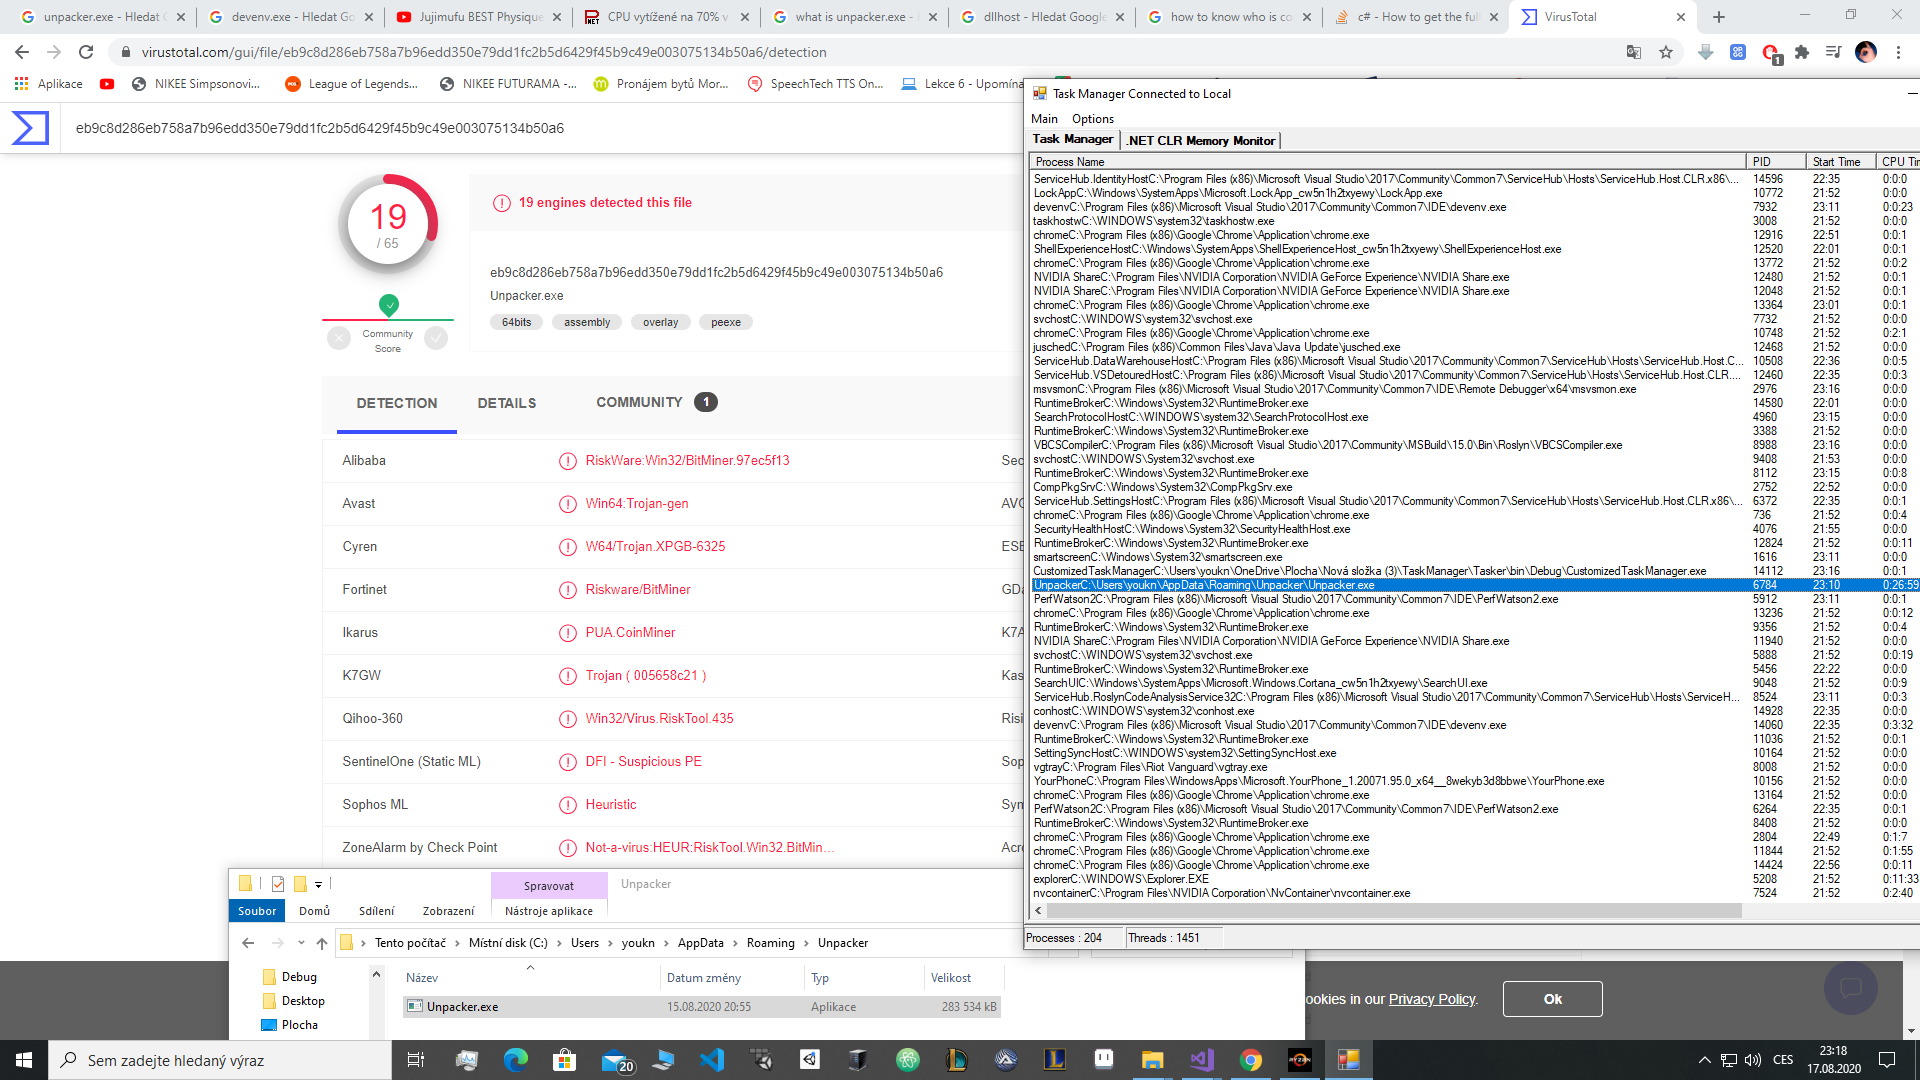
Task: Click the VirusTotal sigma logo
Action: click(x=30, y=128)
